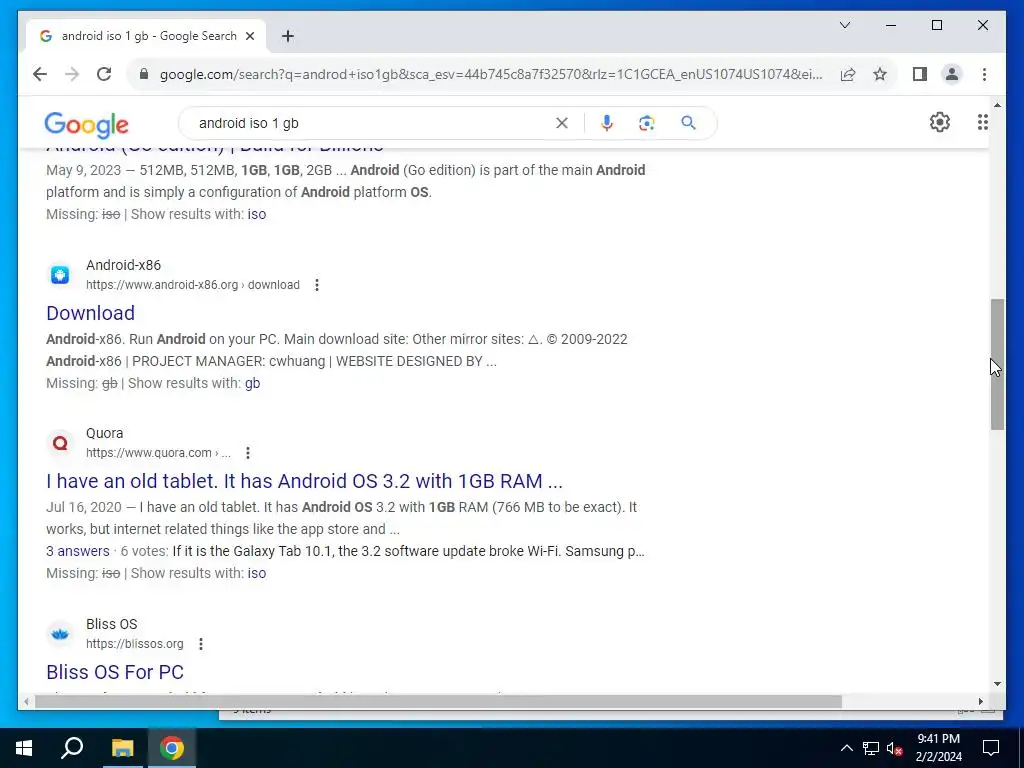Select the android iso 1 gb tab

point(147,36)
